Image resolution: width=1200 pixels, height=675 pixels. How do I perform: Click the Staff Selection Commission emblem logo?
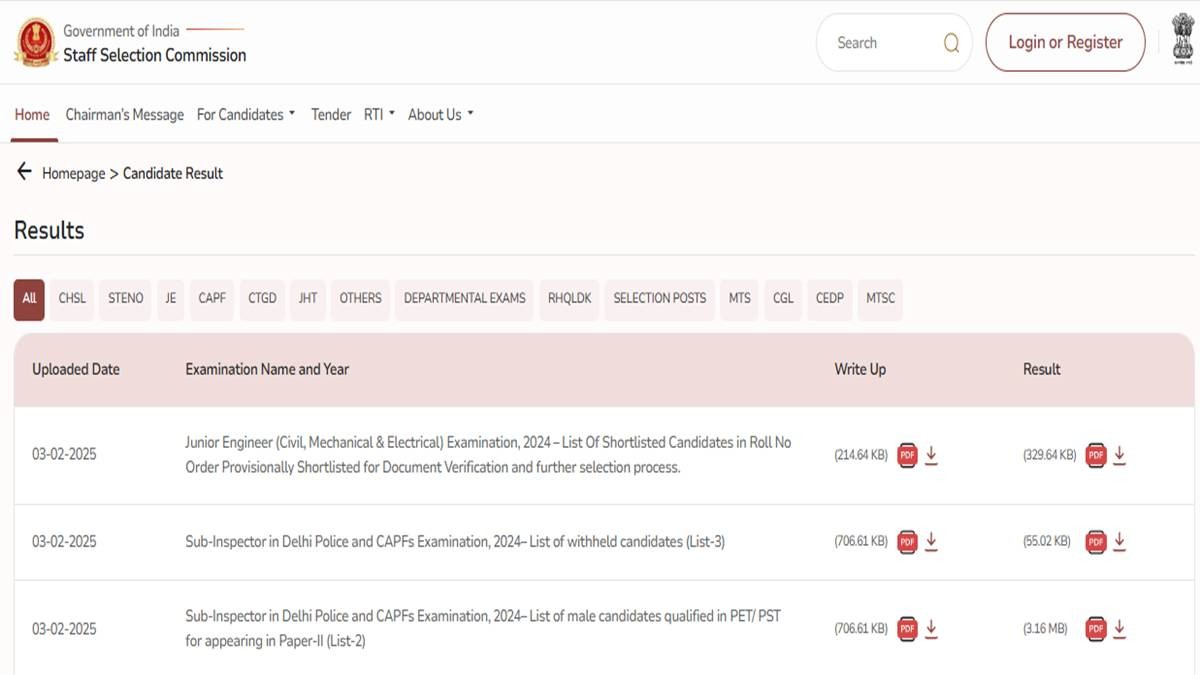34,42
